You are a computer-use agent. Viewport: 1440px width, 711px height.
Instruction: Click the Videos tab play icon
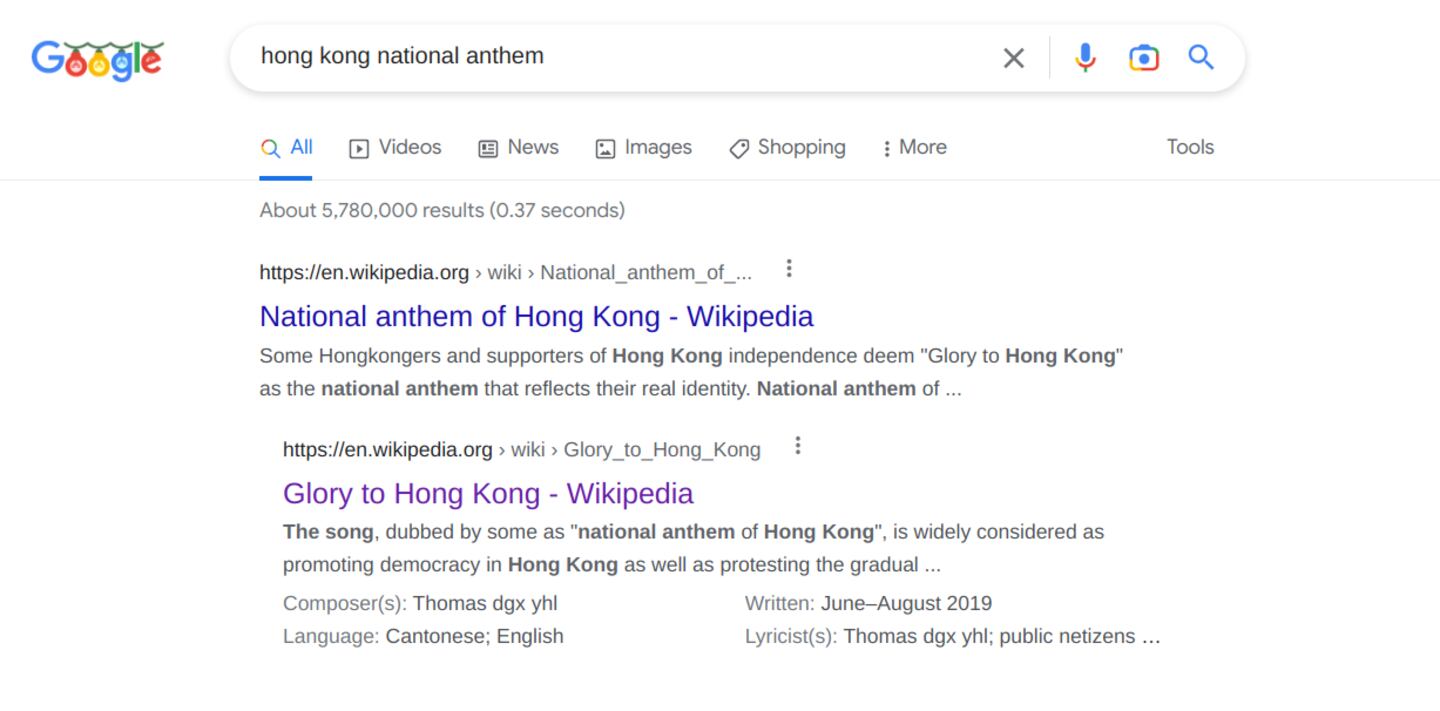point(359,149)
